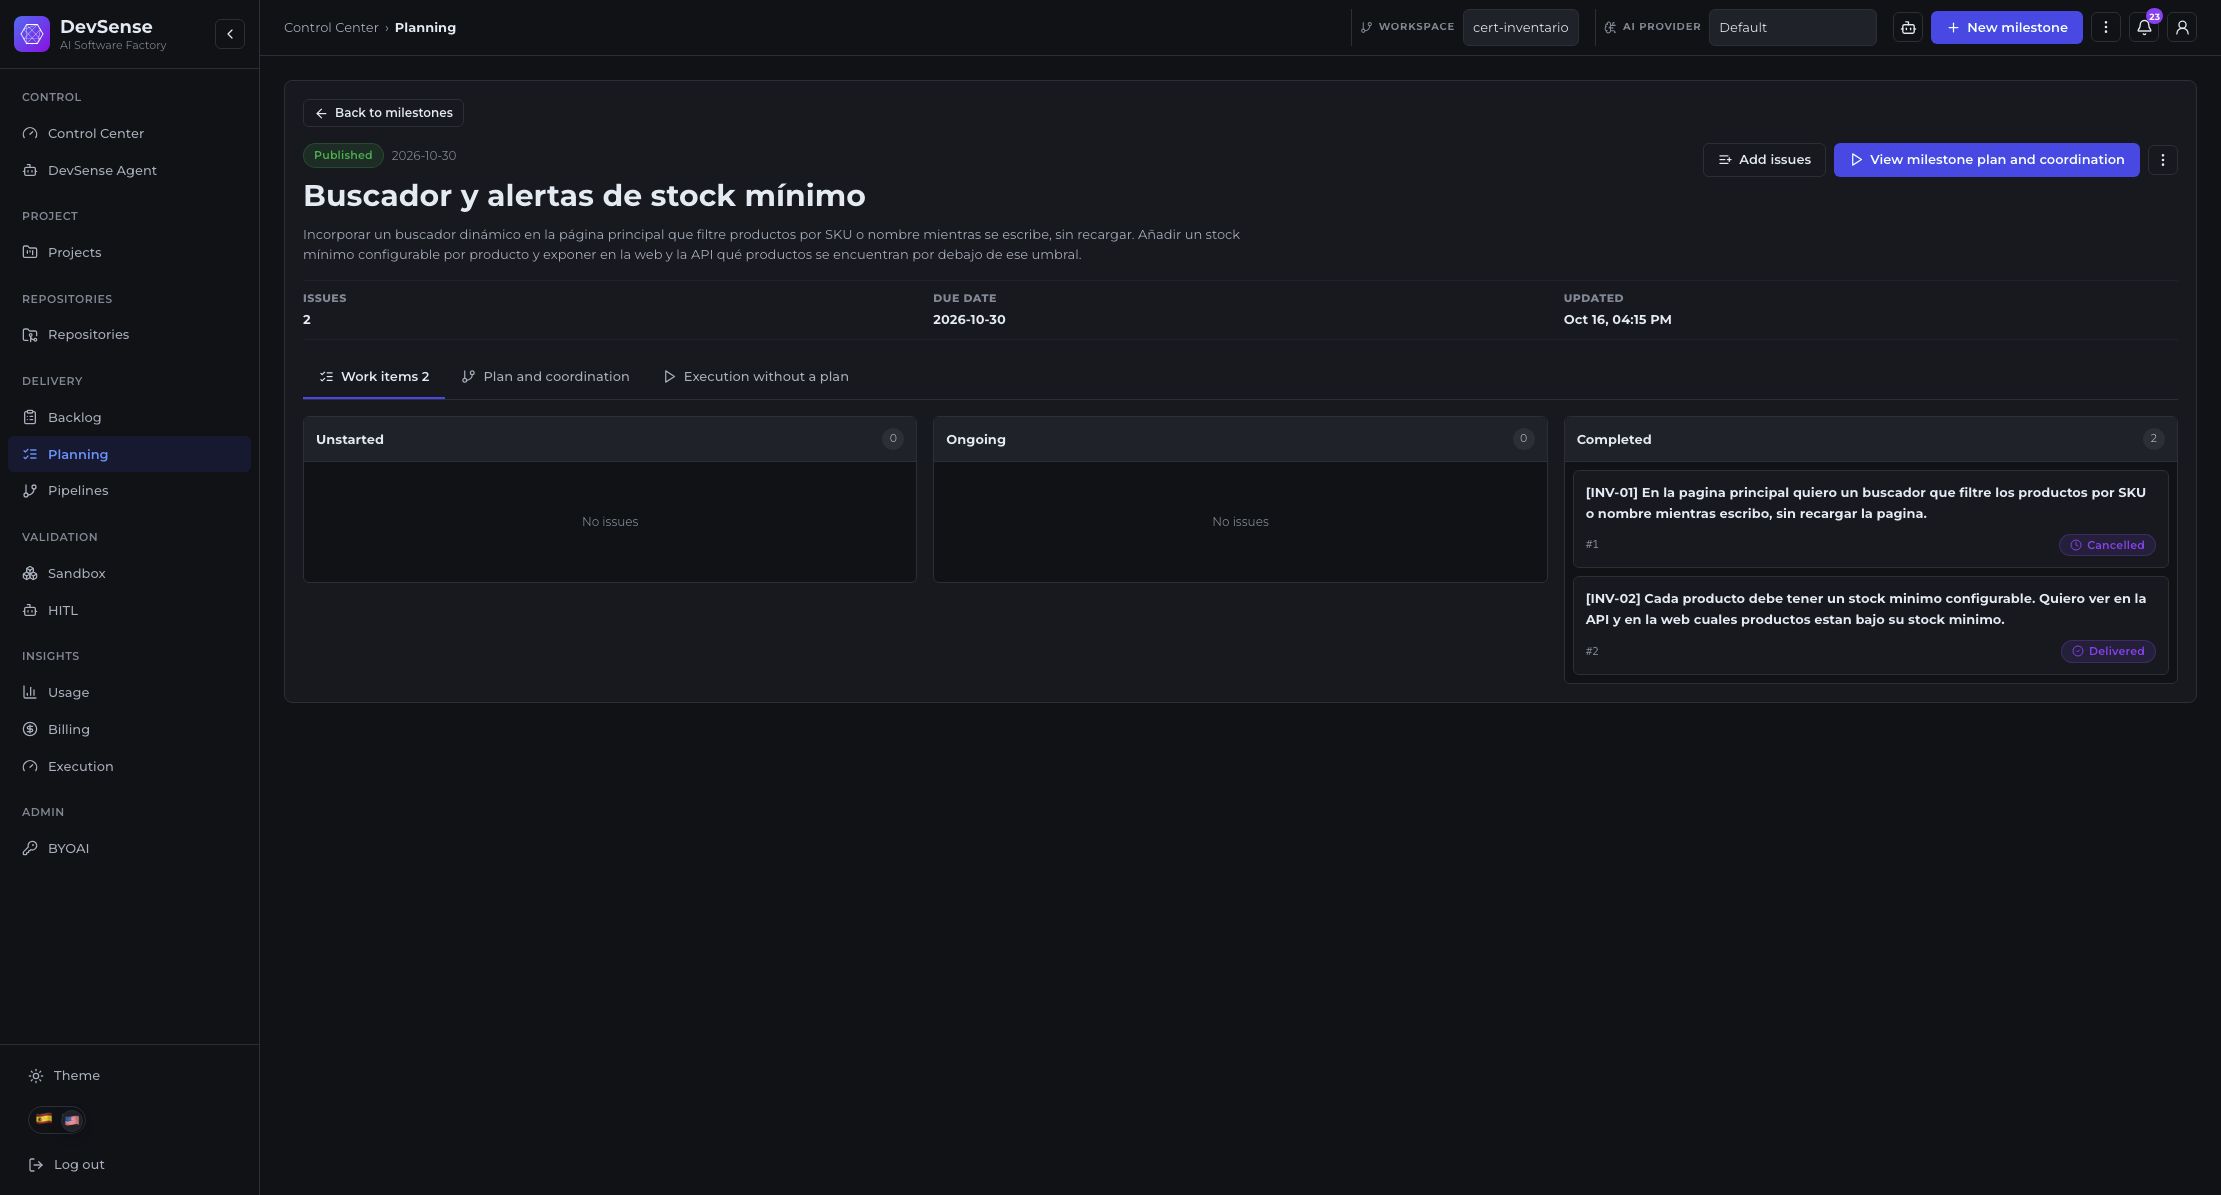
Task: Open Sandbox in the sidebar
Action: (129, 574)
